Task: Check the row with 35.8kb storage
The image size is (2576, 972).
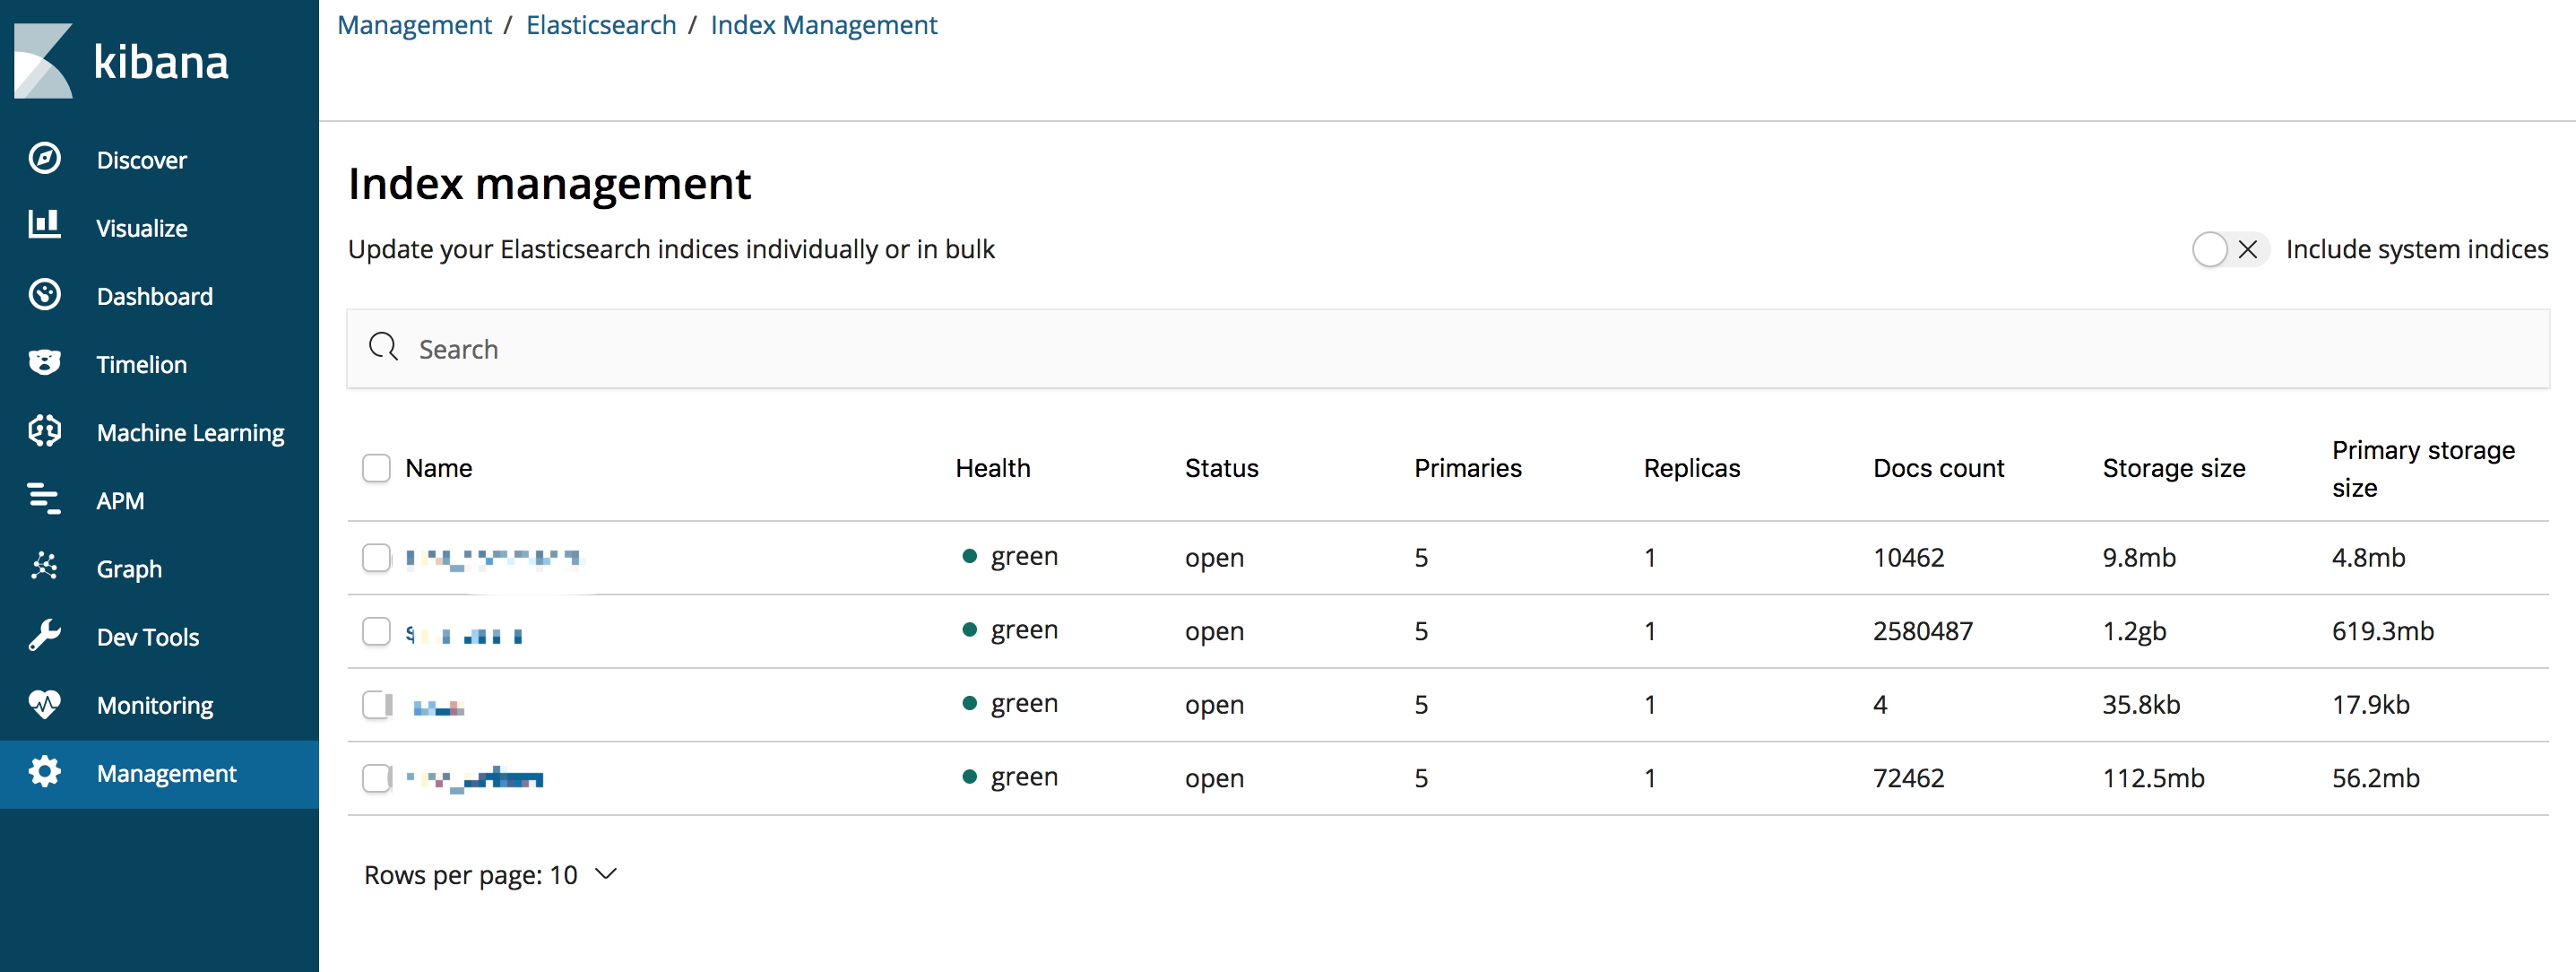Action: (376, 704)
